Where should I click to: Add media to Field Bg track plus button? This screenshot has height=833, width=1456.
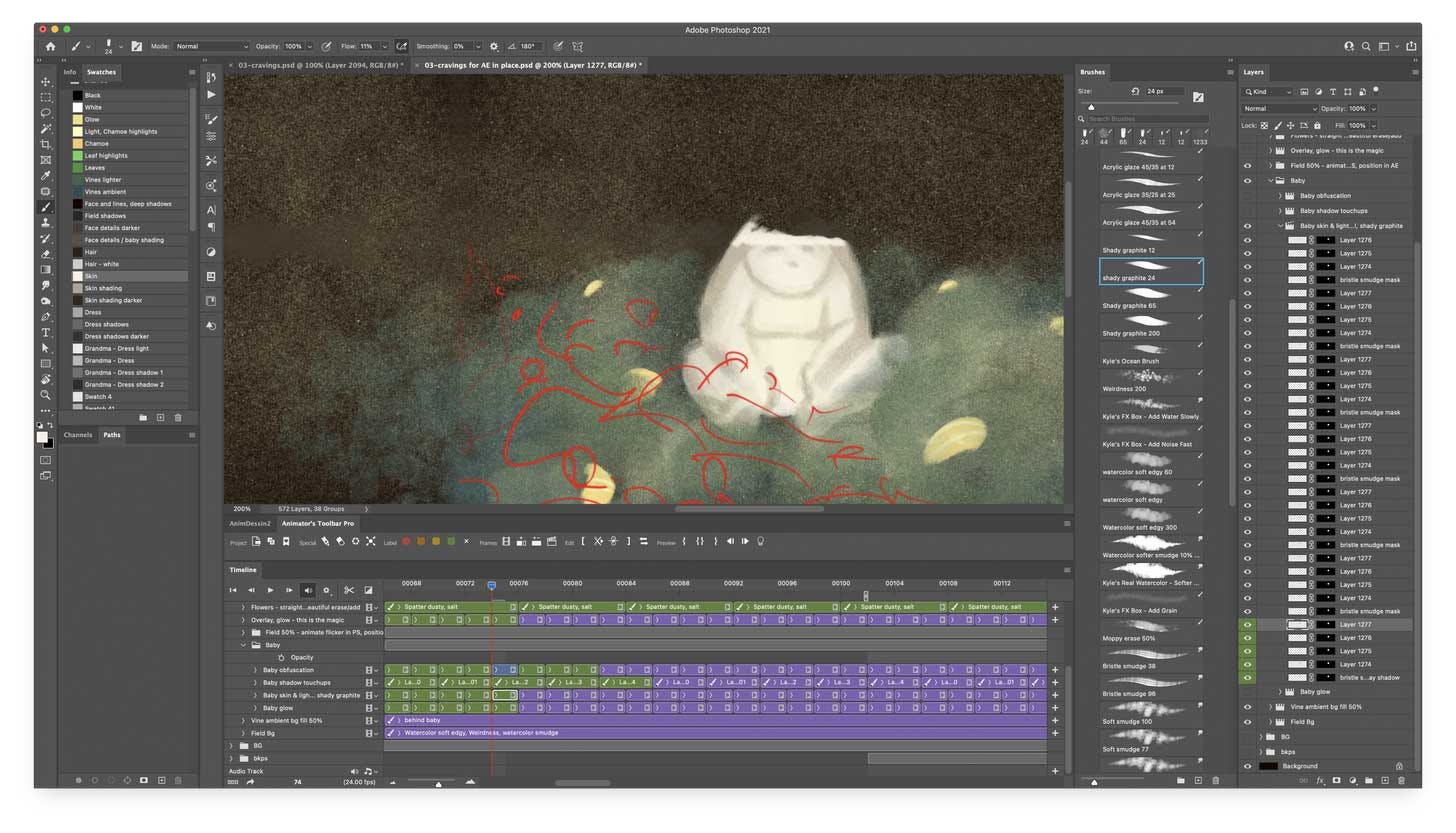(1055, 733)
